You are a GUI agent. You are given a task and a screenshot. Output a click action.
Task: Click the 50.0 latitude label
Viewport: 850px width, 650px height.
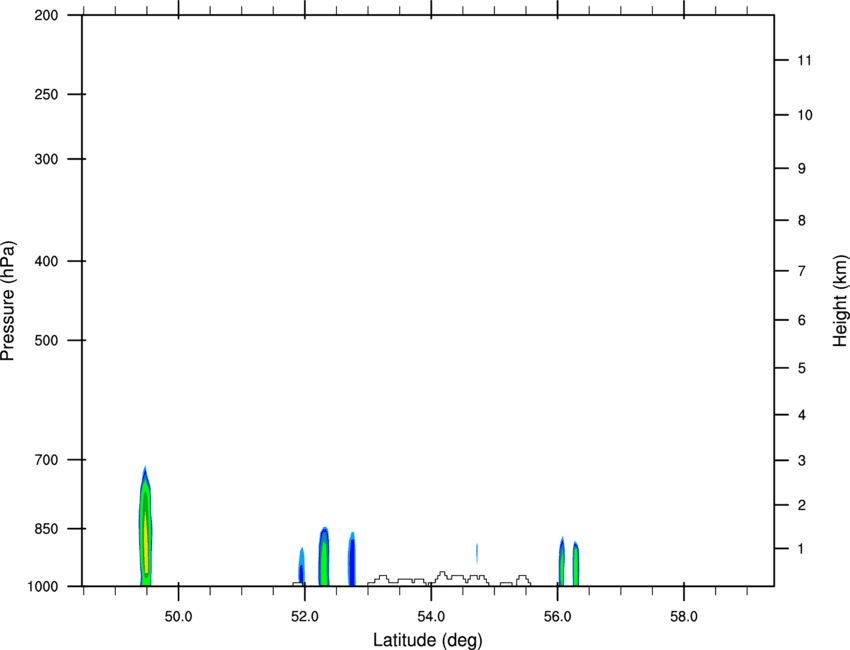pyautogui.click(x=178, y=617)
